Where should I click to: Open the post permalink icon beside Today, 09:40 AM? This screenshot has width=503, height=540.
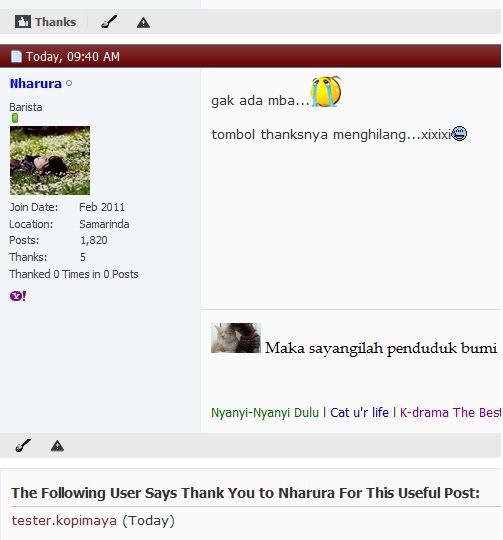point(16,56)
